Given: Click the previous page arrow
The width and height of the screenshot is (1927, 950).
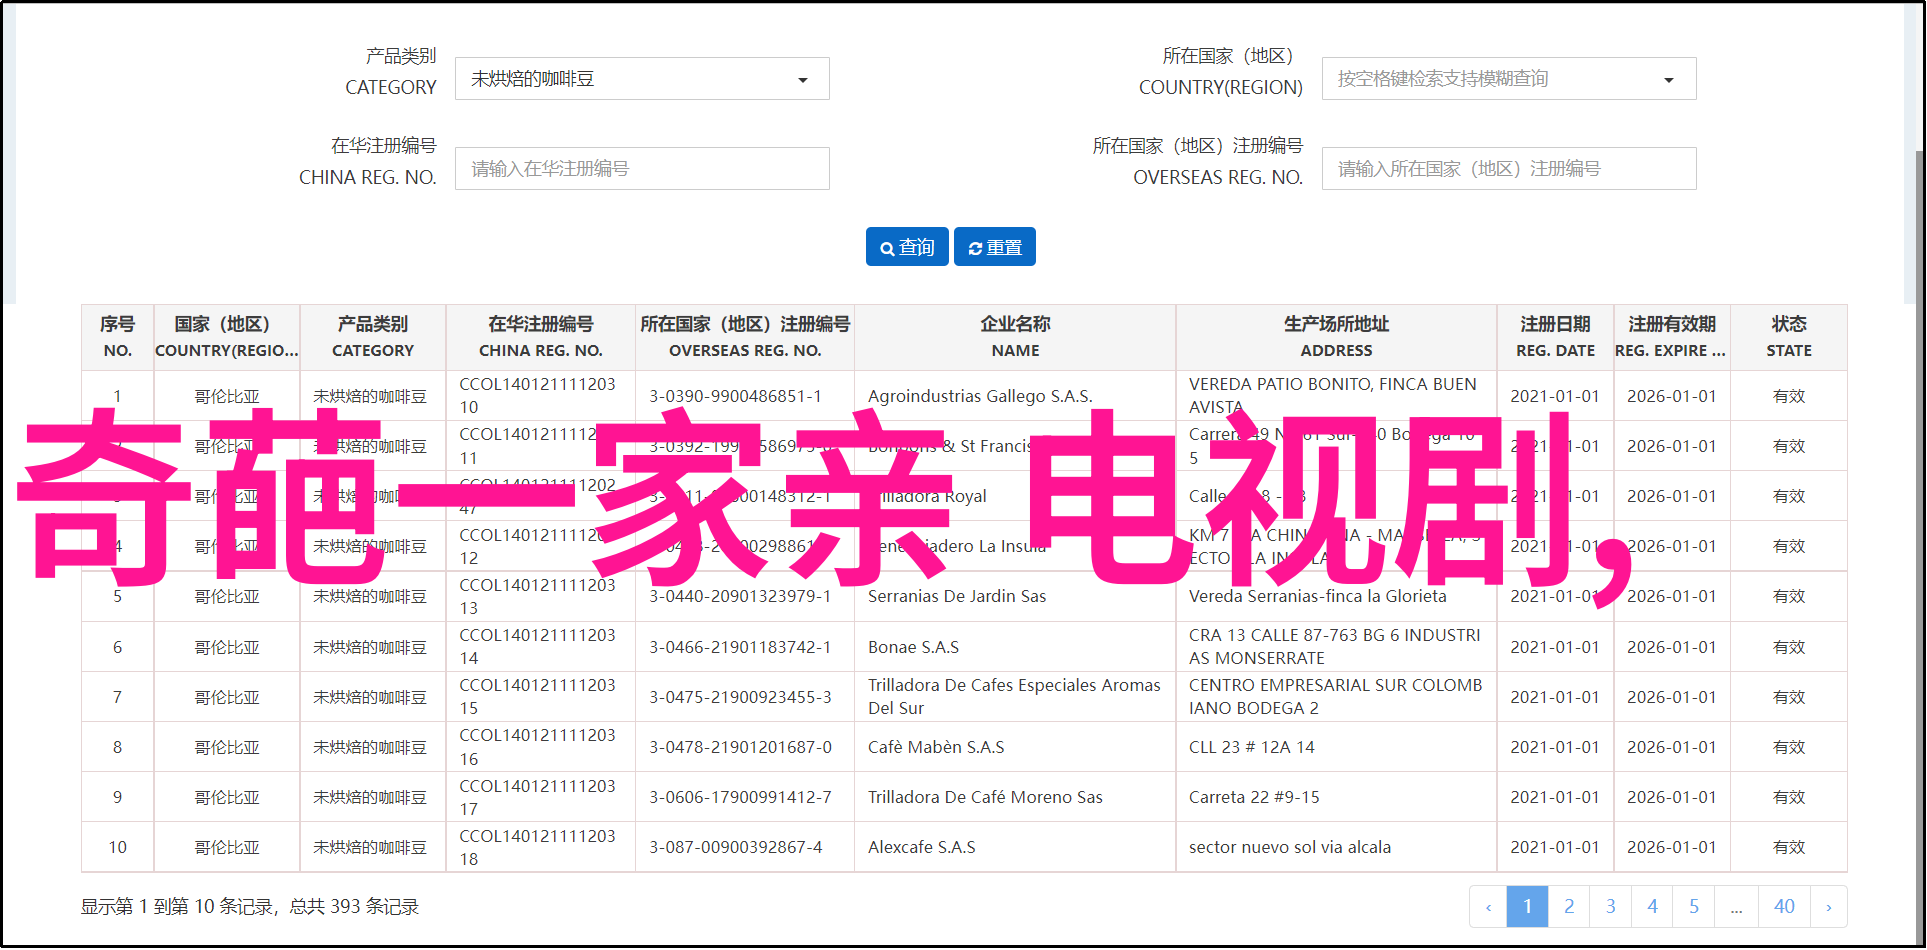Looking at the screenshot, I should pyautogui.click(x=1488, y=907).
